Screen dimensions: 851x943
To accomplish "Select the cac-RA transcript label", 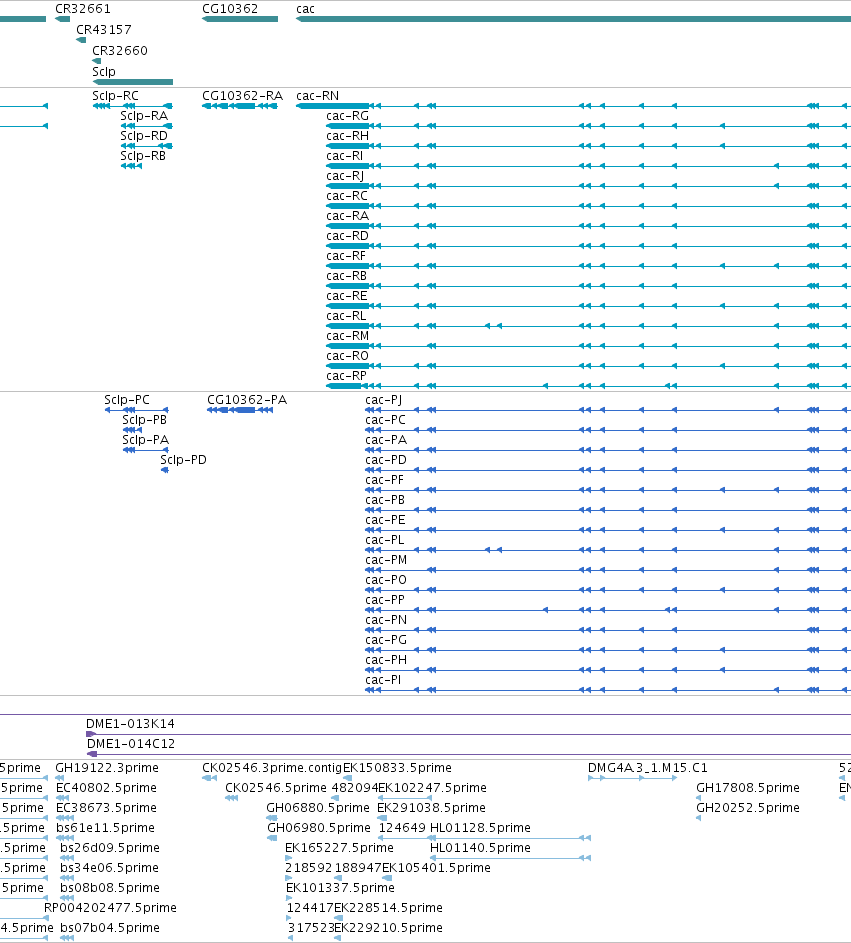I will point(348,215).
